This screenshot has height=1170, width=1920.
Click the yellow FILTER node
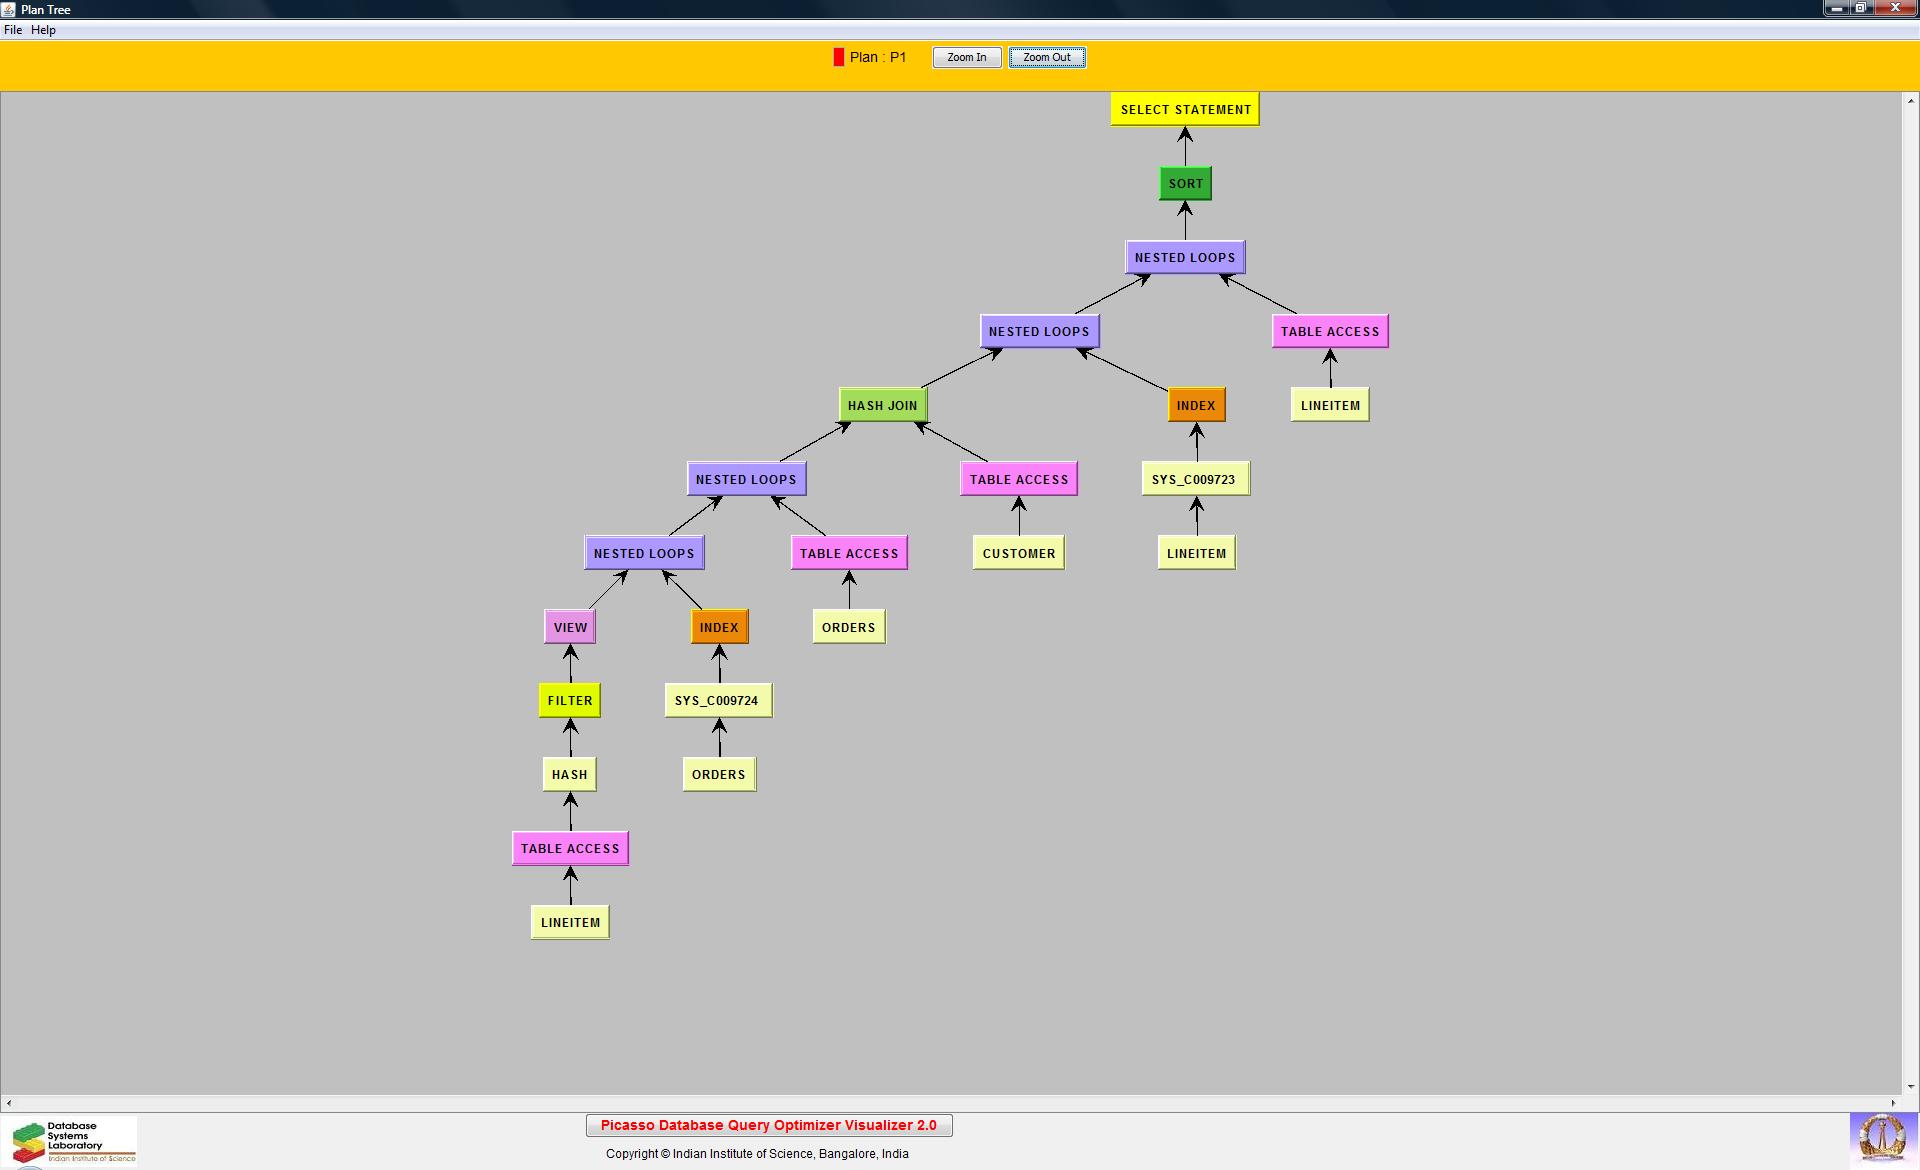click(x=570, y=701)
